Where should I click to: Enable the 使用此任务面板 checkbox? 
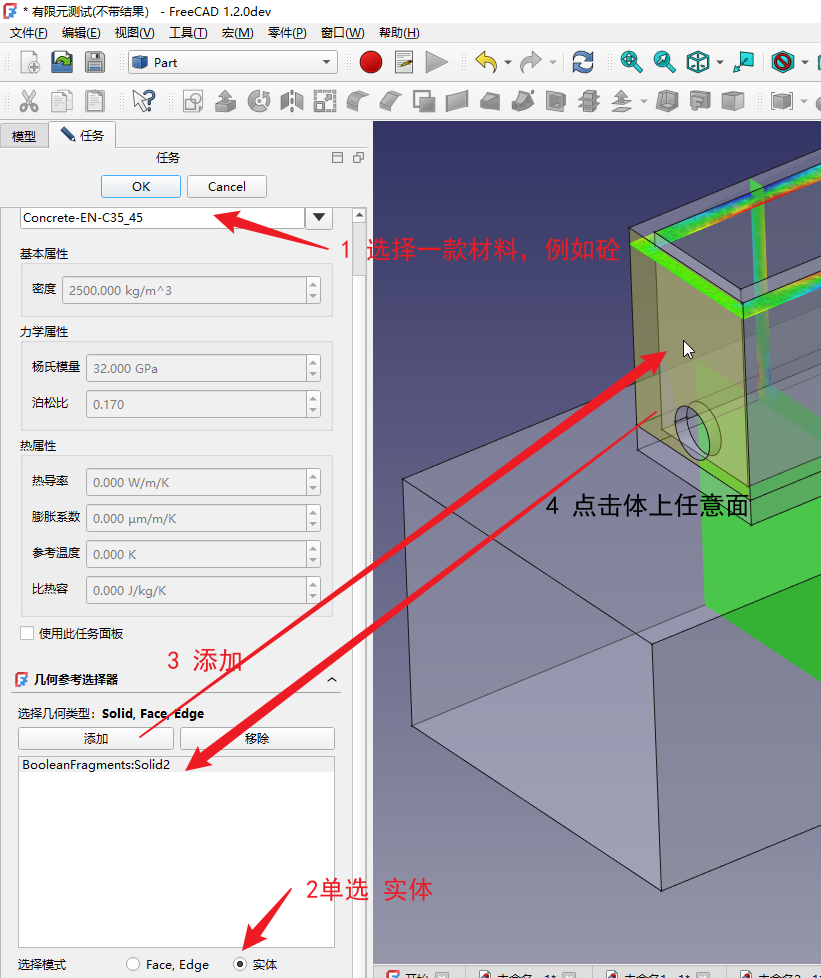[27, 633]
